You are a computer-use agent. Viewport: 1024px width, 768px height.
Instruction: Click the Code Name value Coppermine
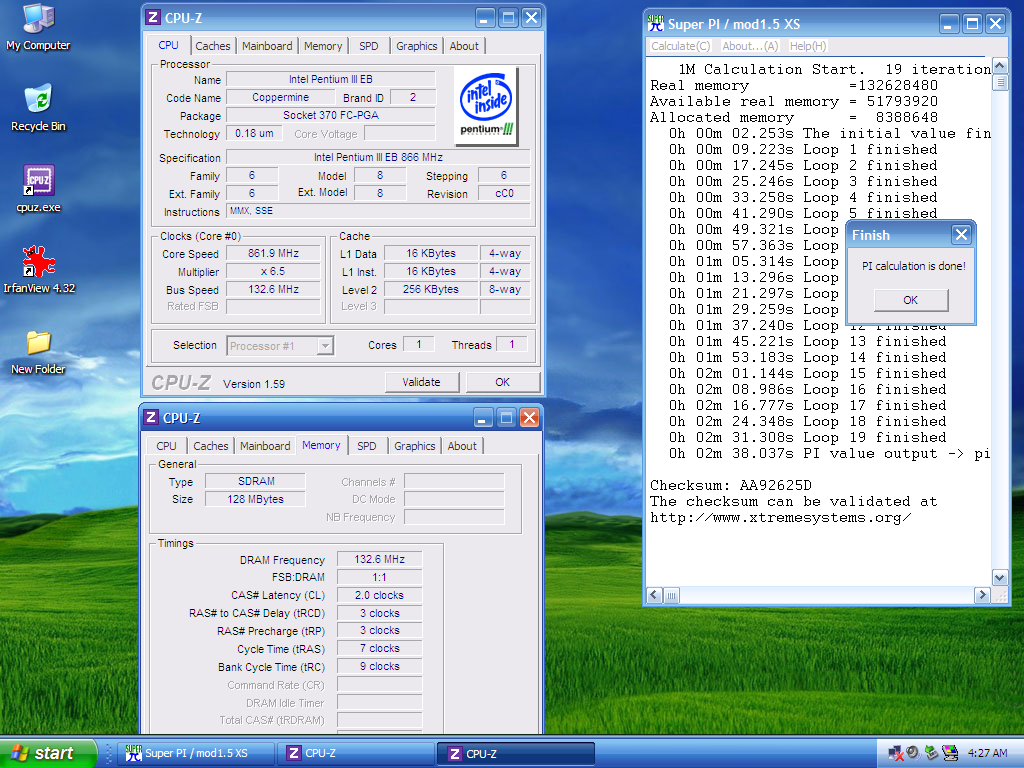click(x=280, y=97)
